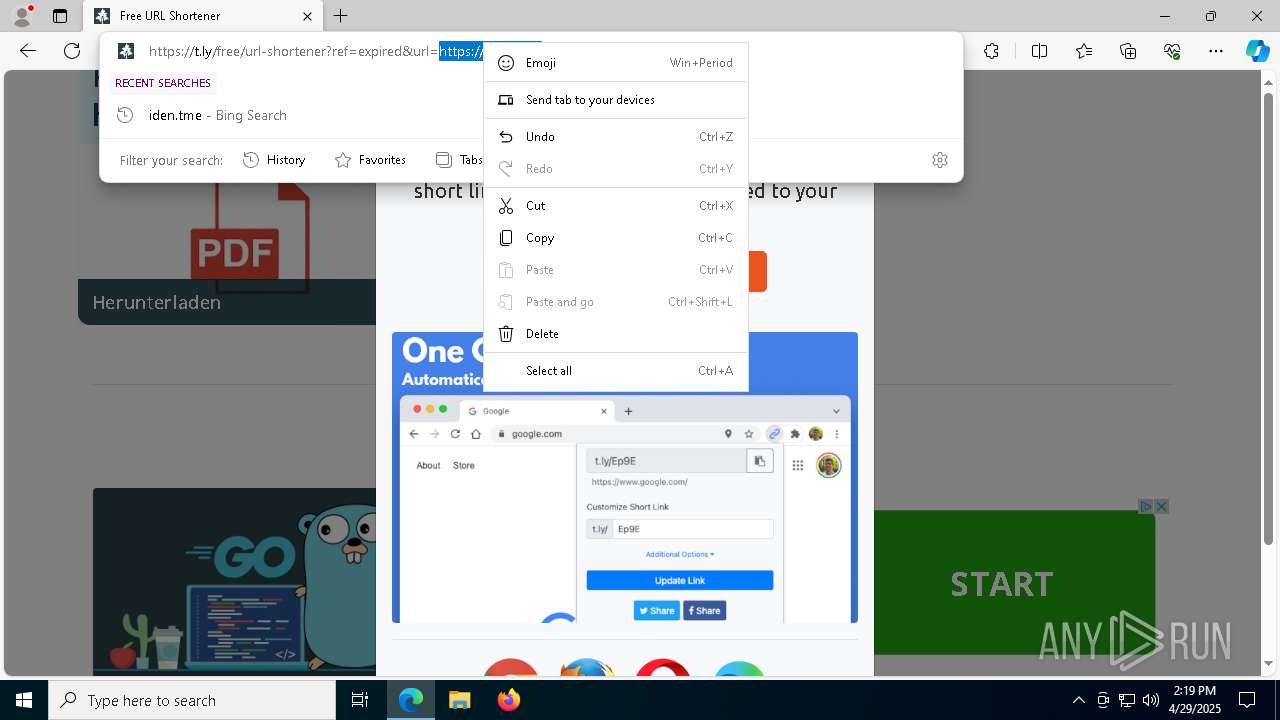Open File Explorer on taskbar
Image resolution: width=1280 pixels, height=720 pixels.
[x=459, y=700]
